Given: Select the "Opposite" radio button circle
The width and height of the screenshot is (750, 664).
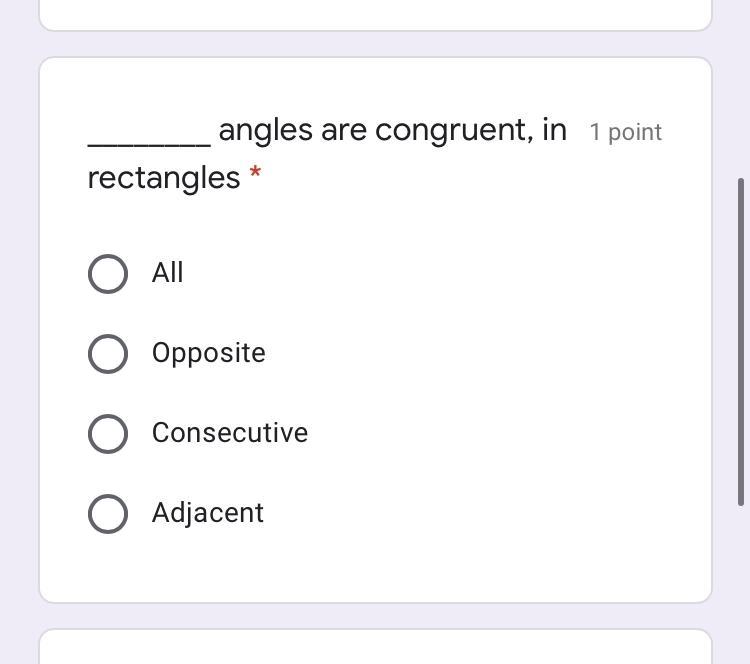Looking at the screenshot, I should (x=108, y=354).
